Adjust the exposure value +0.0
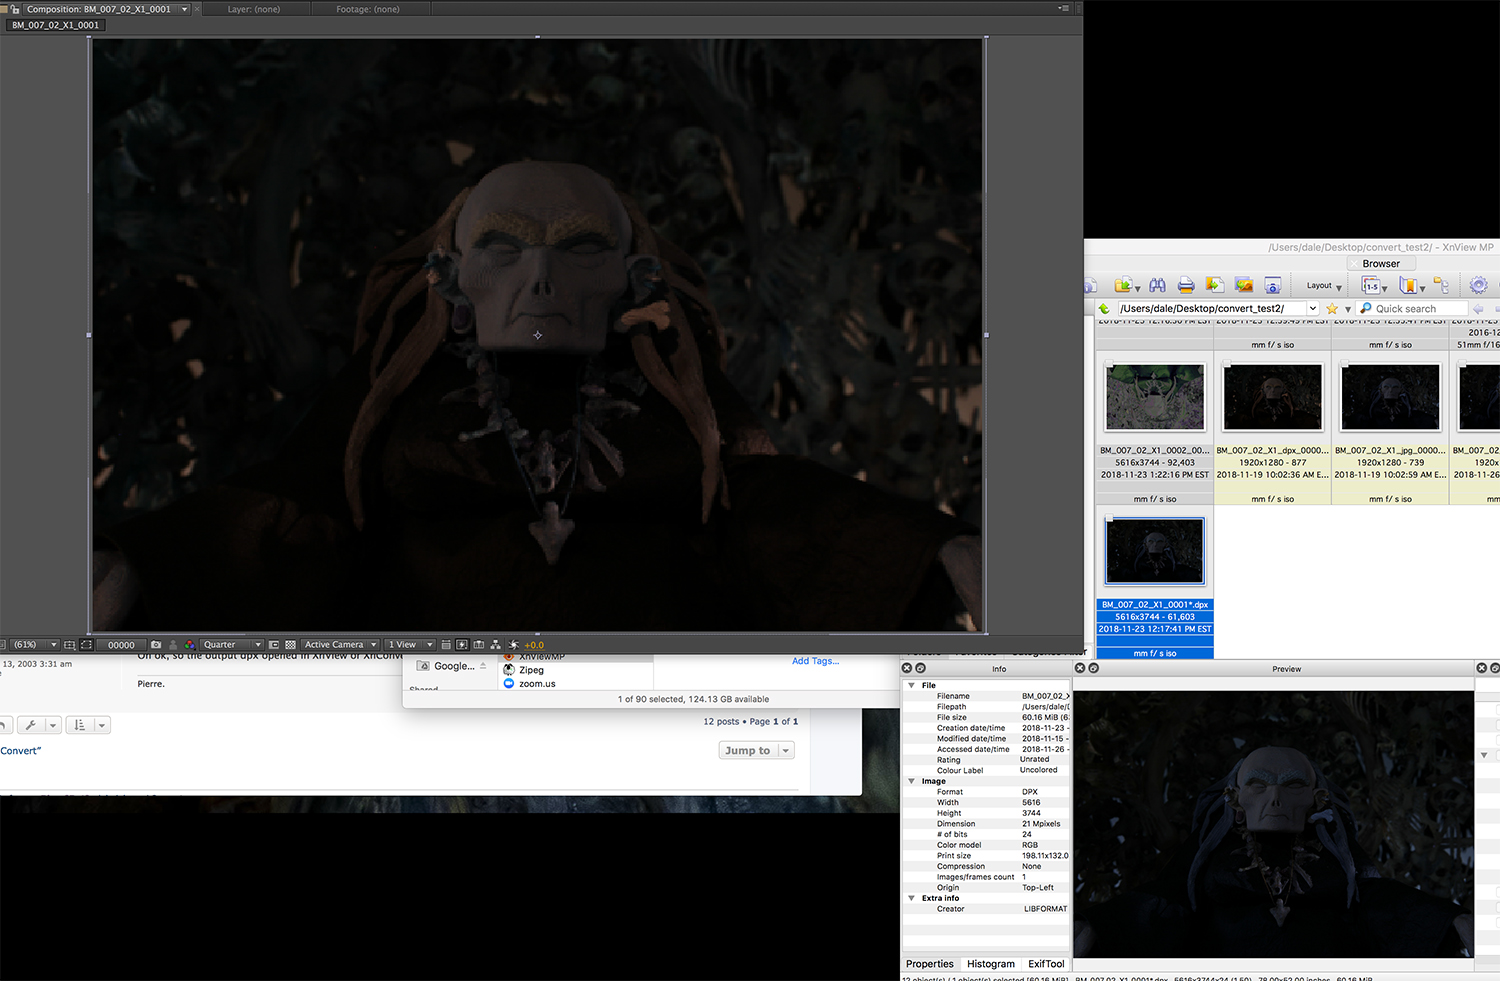 coord(534,645)
